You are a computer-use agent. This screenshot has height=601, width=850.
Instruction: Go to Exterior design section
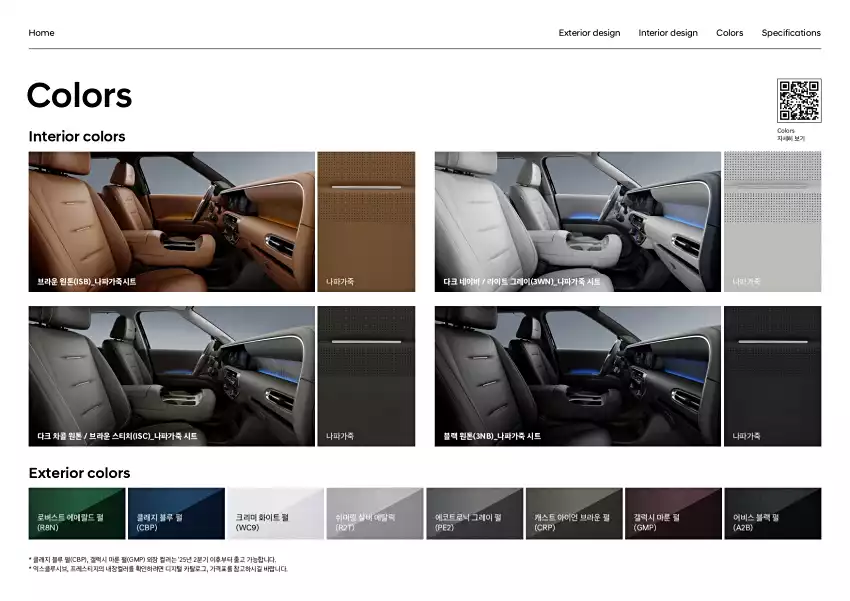tap(589, 33)
